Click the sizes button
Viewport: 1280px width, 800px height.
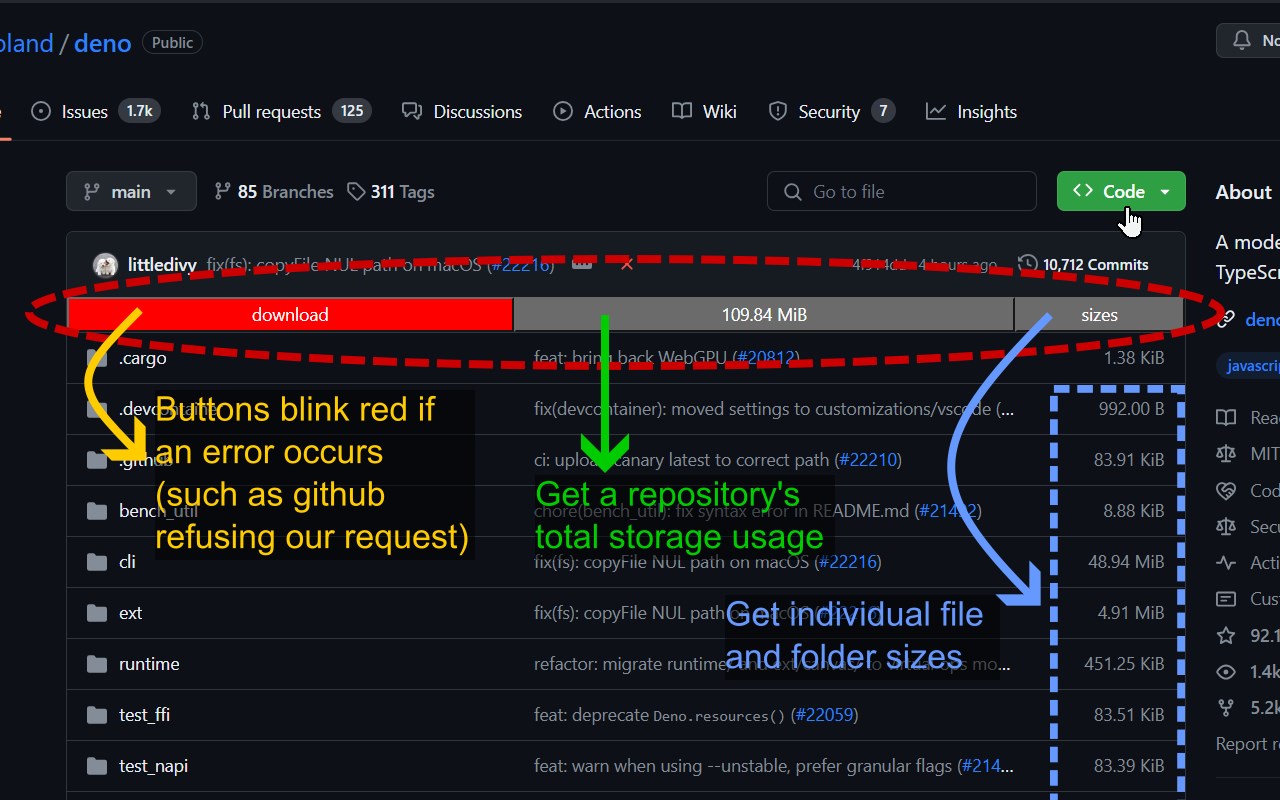pyautogui.click(x=1099, y=314)
